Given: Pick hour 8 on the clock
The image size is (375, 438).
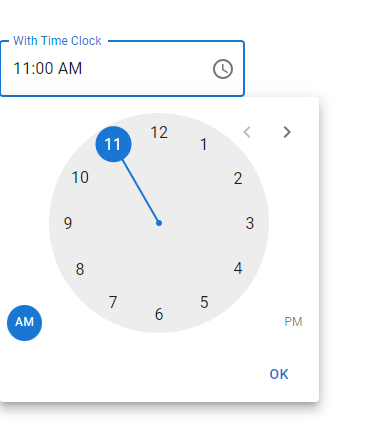Looking at the screenshot, I should tap(80, 269).
